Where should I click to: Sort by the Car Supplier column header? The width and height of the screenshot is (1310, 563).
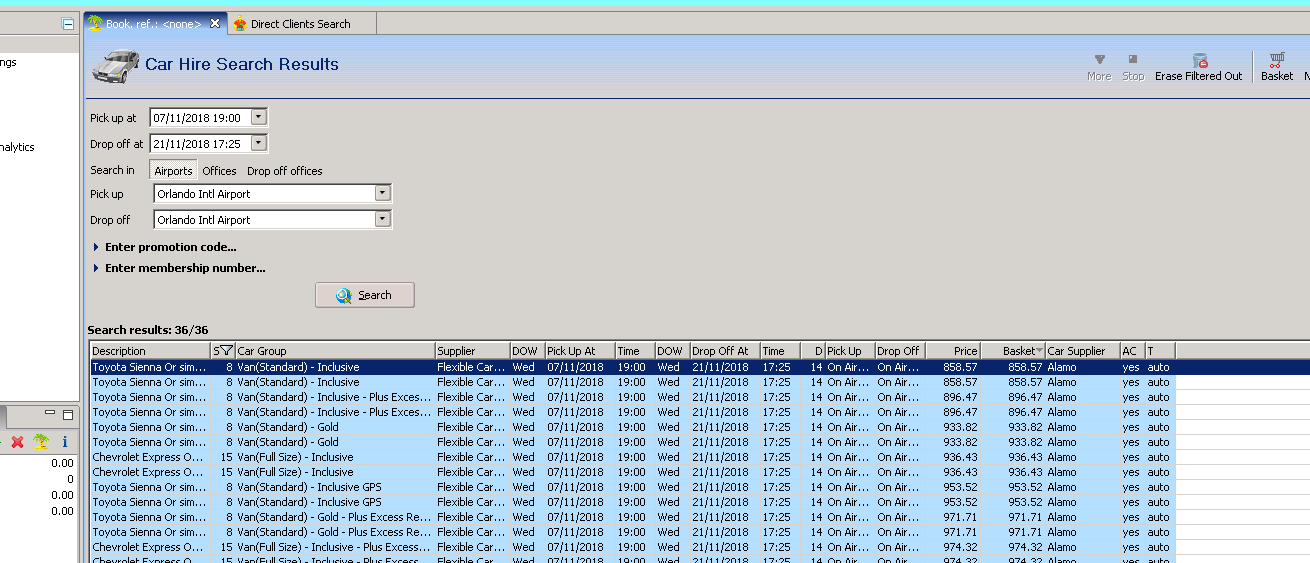(1082, 351)
